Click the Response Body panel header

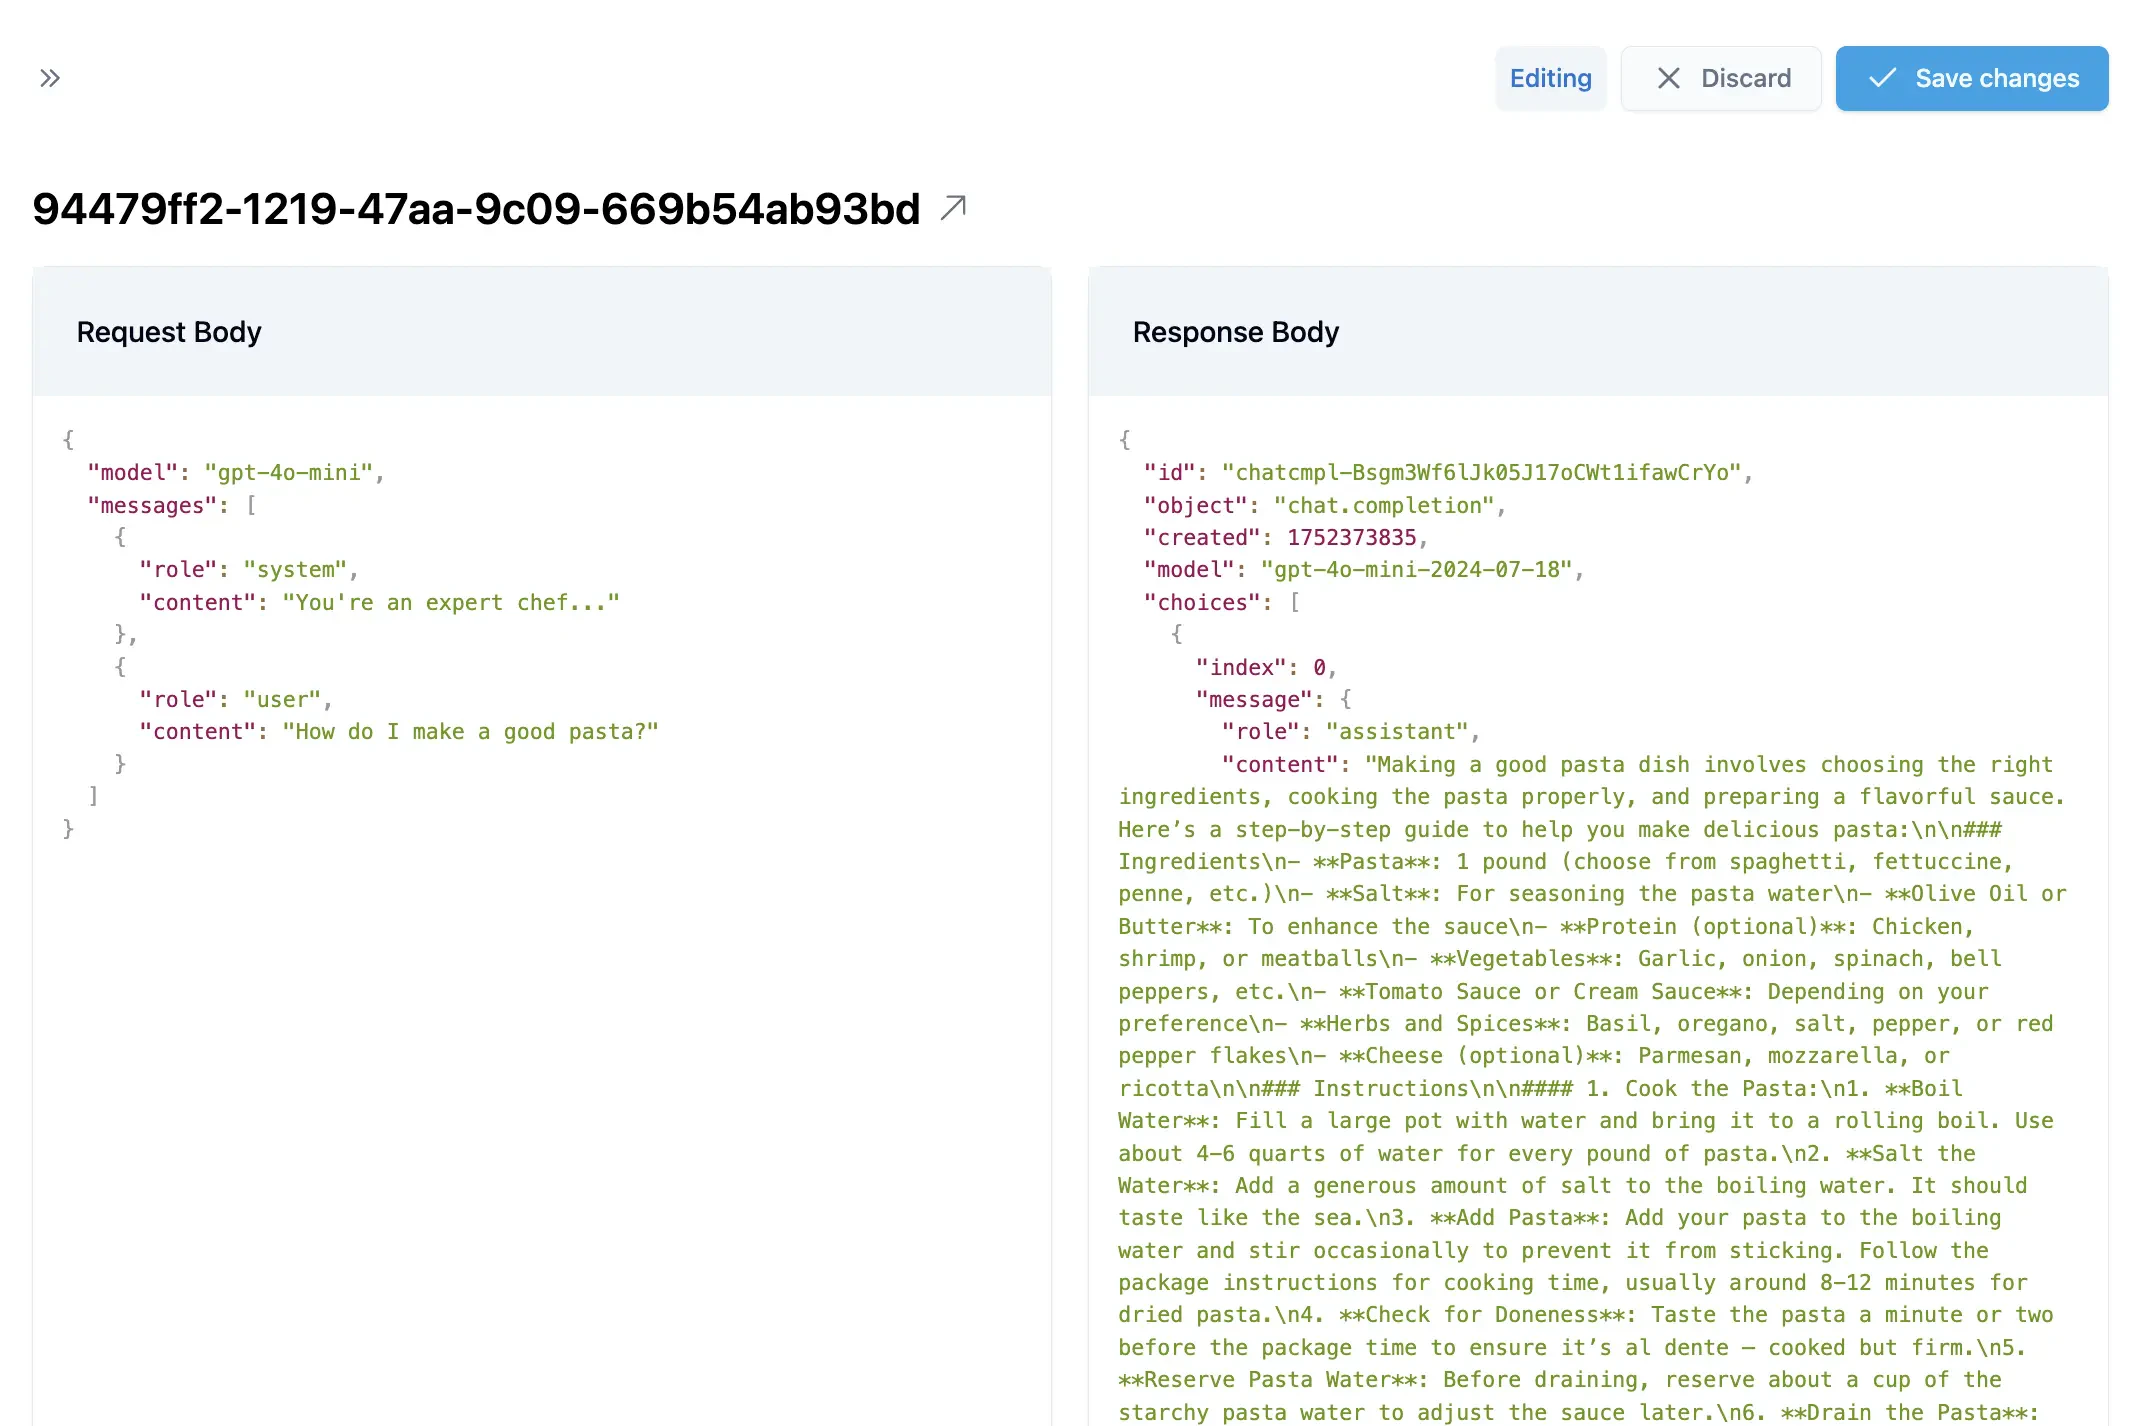click(x=1235, y=331)
